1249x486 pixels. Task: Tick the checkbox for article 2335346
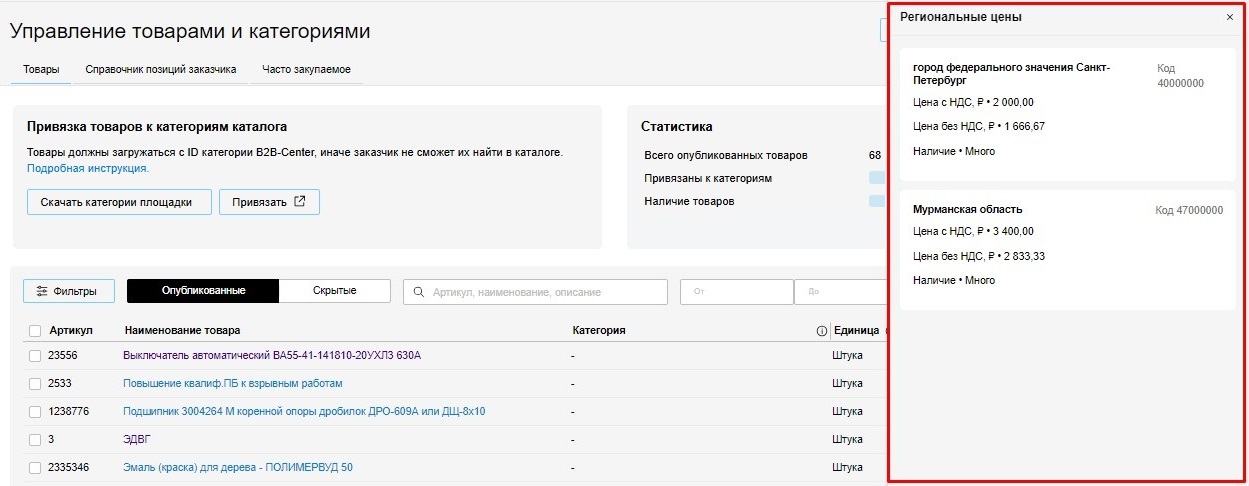click(x=35, y=467)
